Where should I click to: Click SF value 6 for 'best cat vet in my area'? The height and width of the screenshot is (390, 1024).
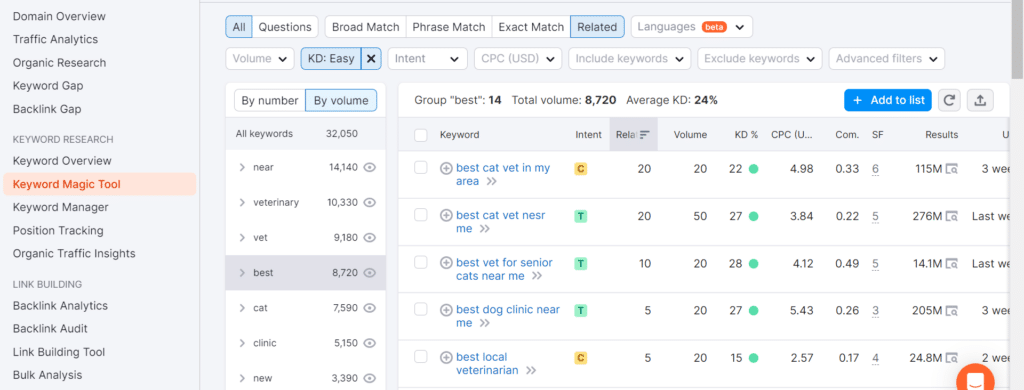point(875,169)
